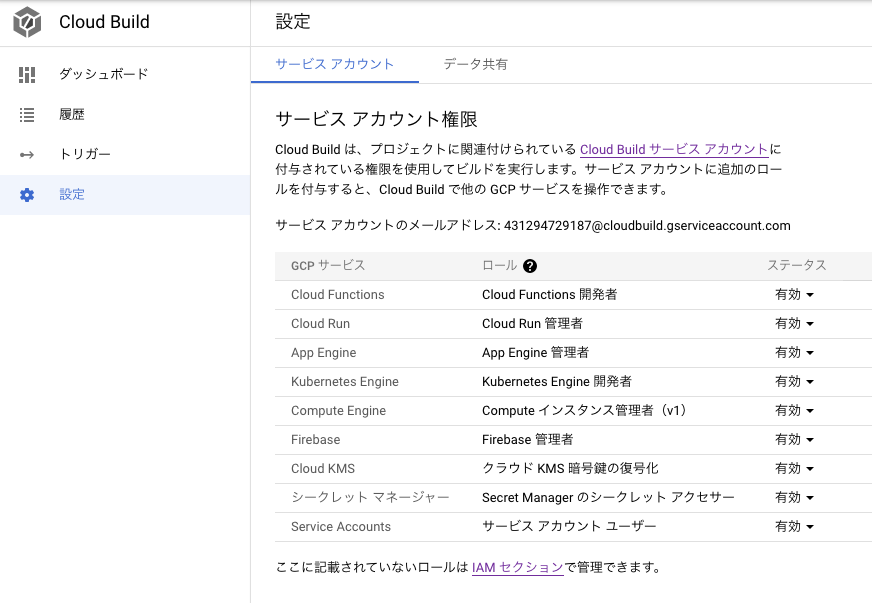The image size is (872, 603).
Task: Open the Cloud Functions status dropdown
Action: pos(794,295)
